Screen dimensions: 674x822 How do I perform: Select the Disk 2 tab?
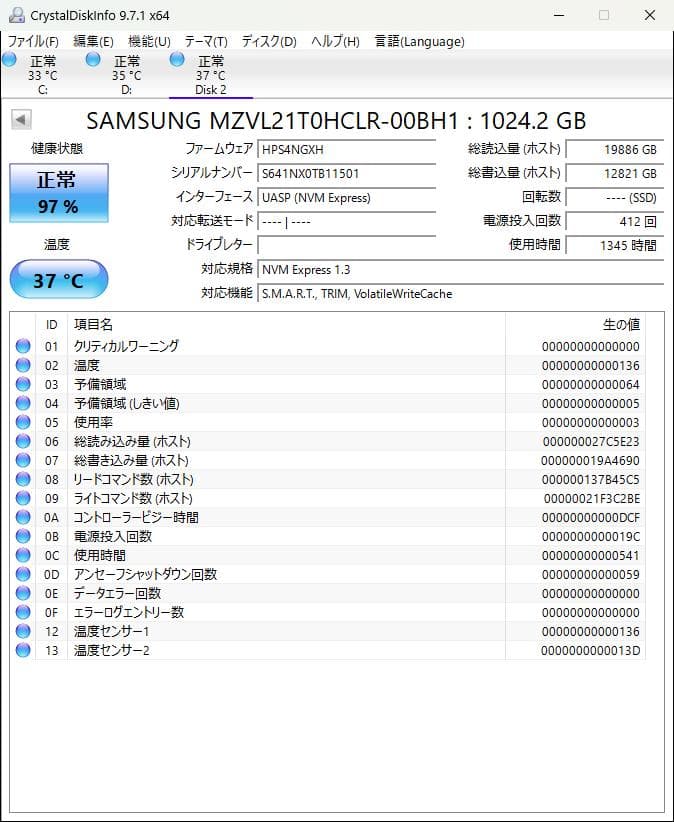point(211,75)
